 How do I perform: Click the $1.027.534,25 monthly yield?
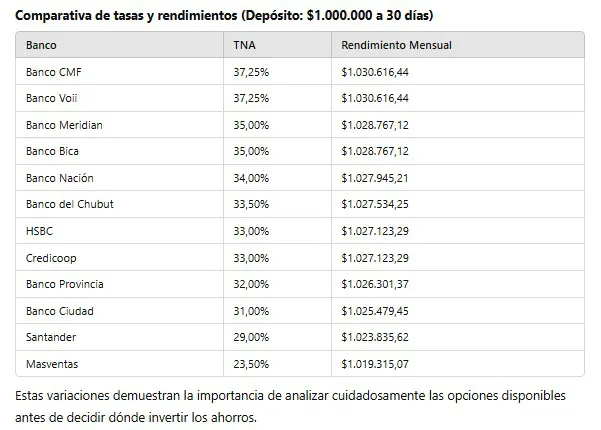pos(381,204)
